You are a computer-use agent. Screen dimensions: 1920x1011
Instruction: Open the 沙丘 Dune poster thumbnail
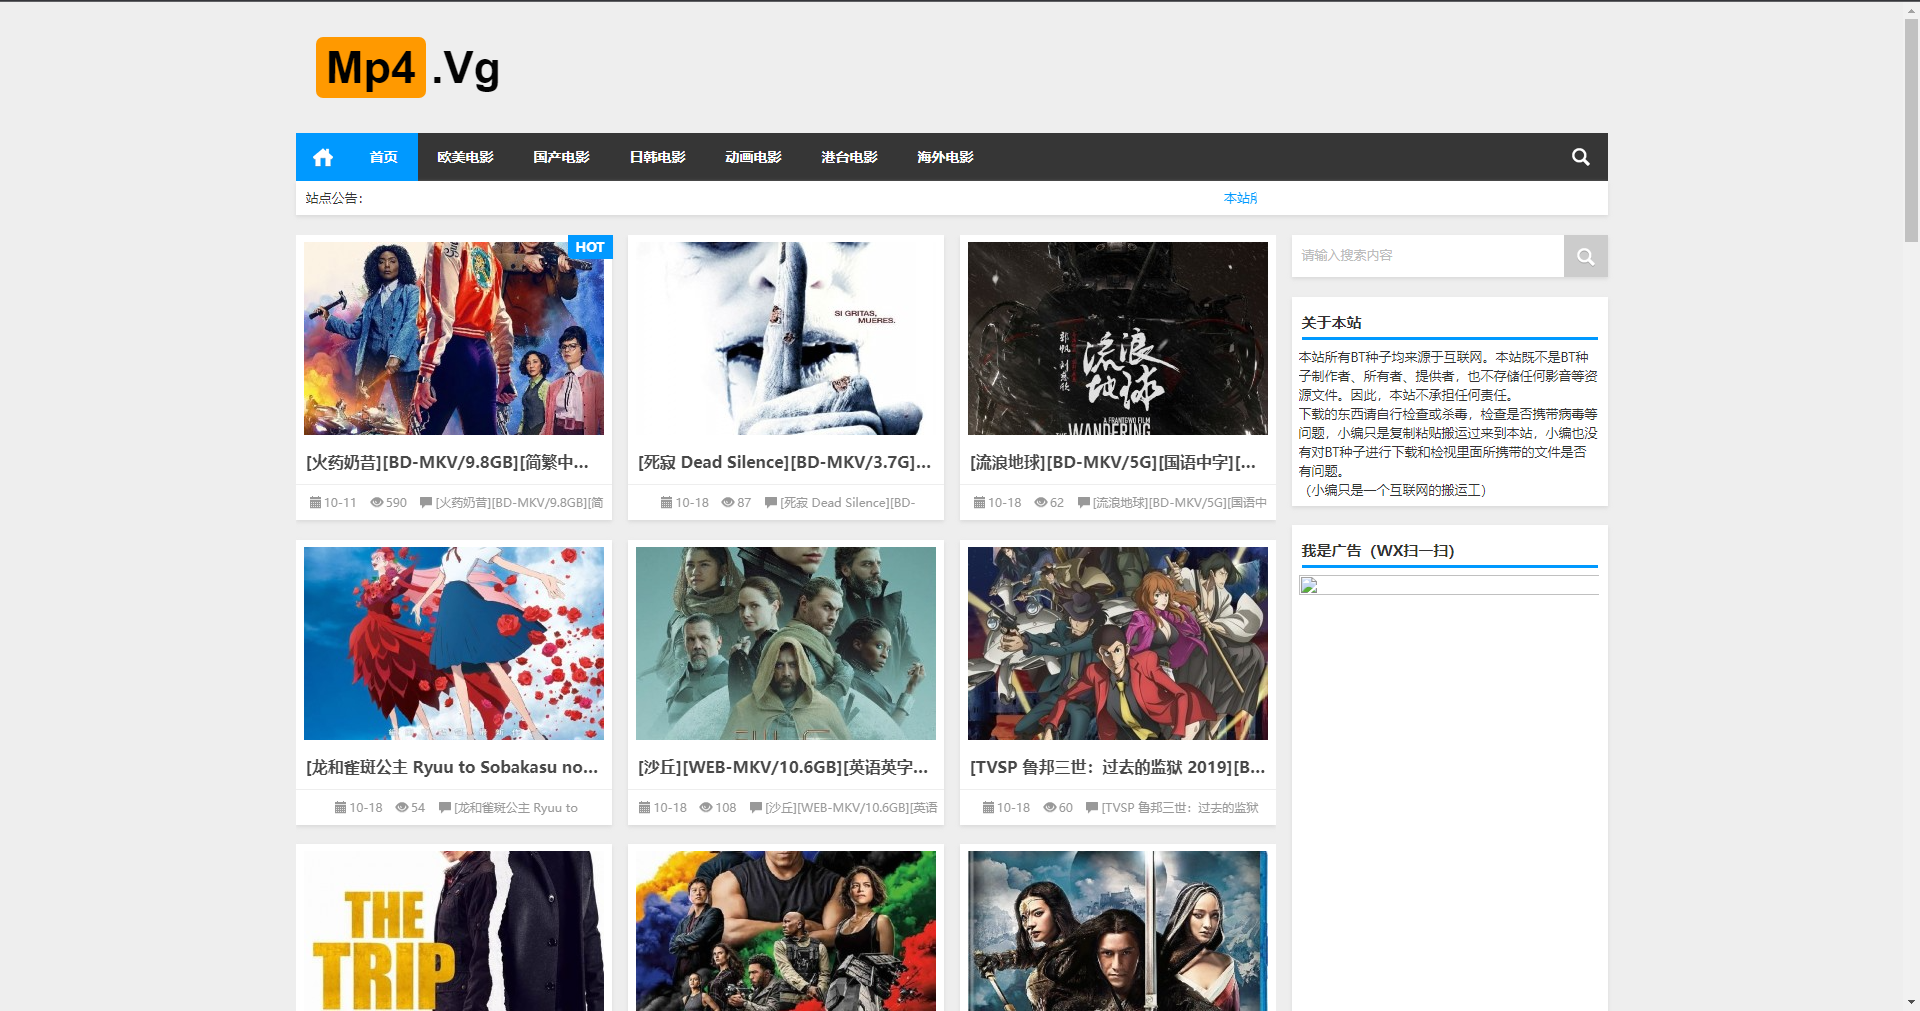pos(786,643)
